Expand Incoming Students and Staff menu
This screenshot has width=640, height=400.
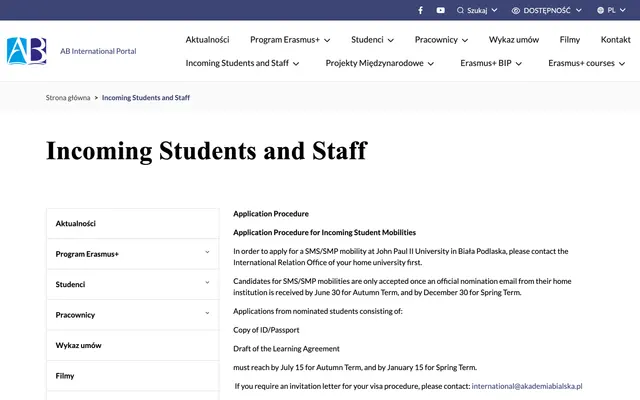click(242, 63)
